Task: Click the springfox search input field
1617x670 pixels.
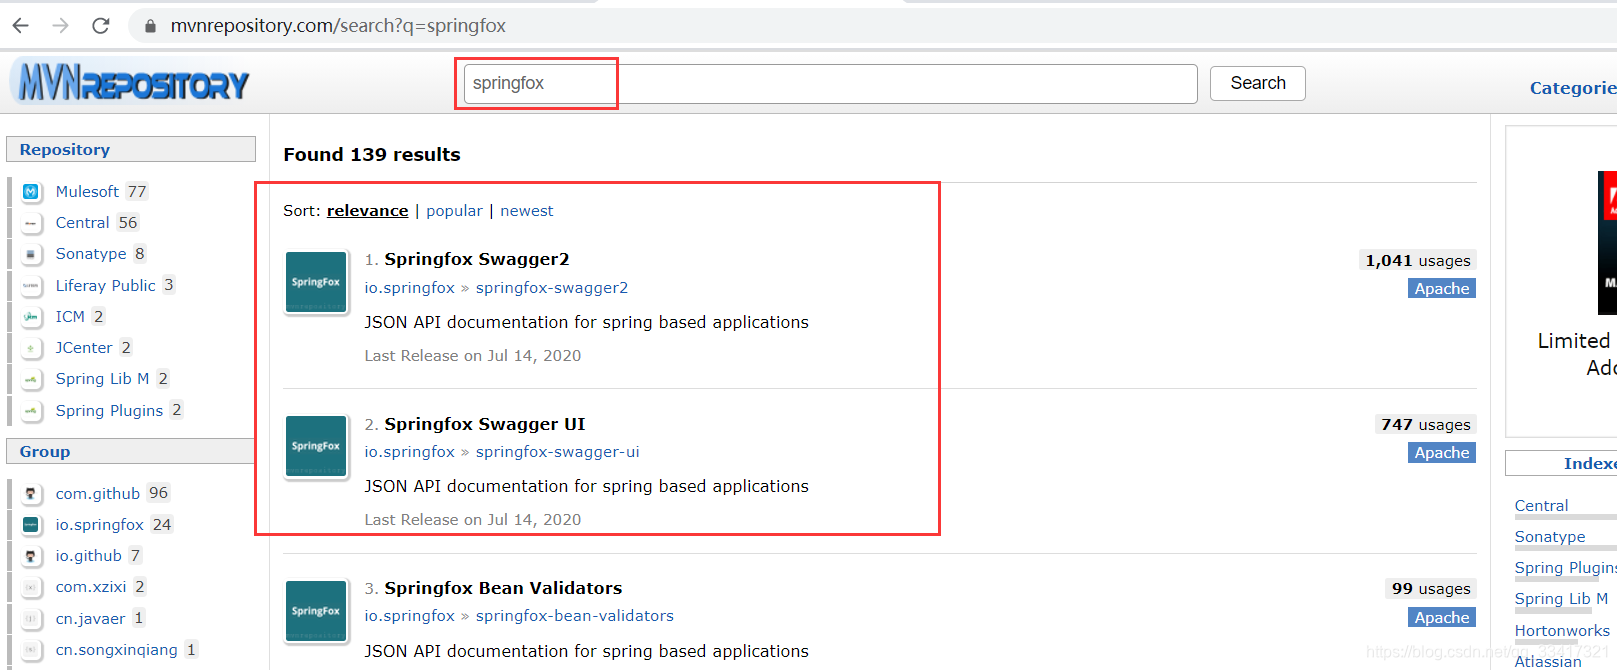Action: click(830, 84)
